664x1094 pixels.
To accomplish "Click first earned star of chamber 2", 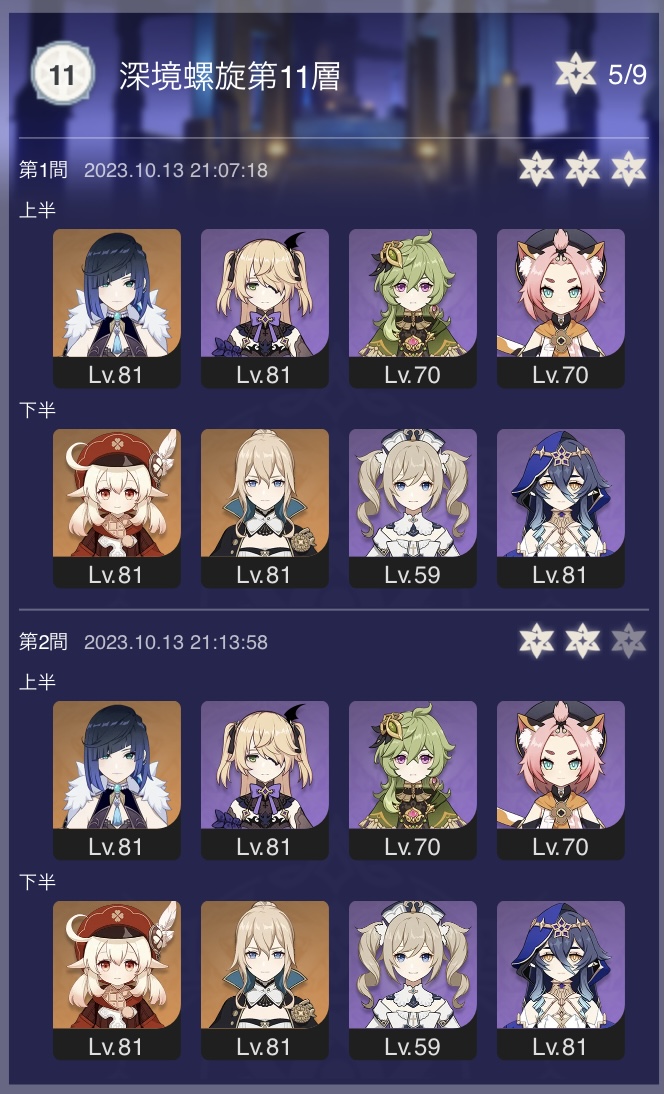I will point(536,640).
